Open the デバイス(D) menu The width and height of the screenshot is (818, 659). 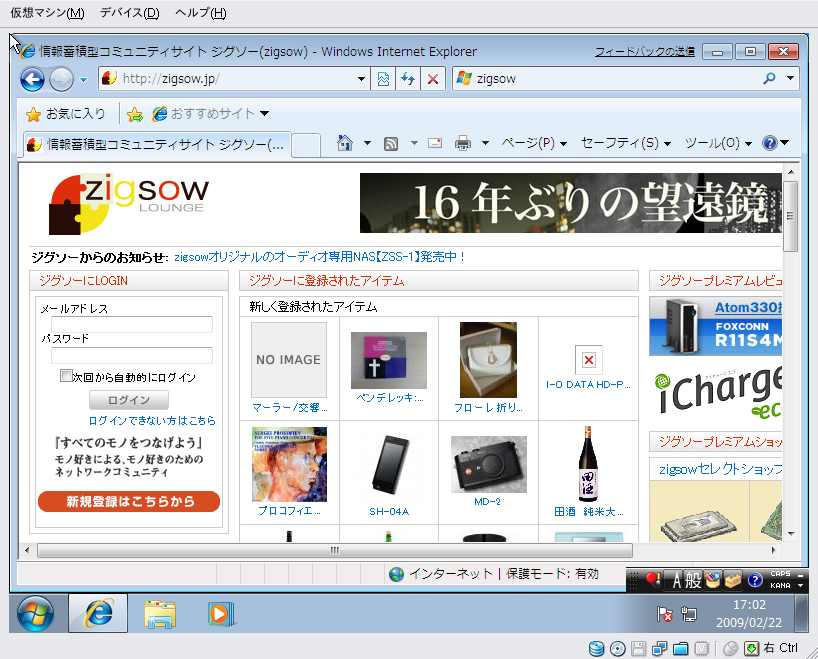point(129,13)
